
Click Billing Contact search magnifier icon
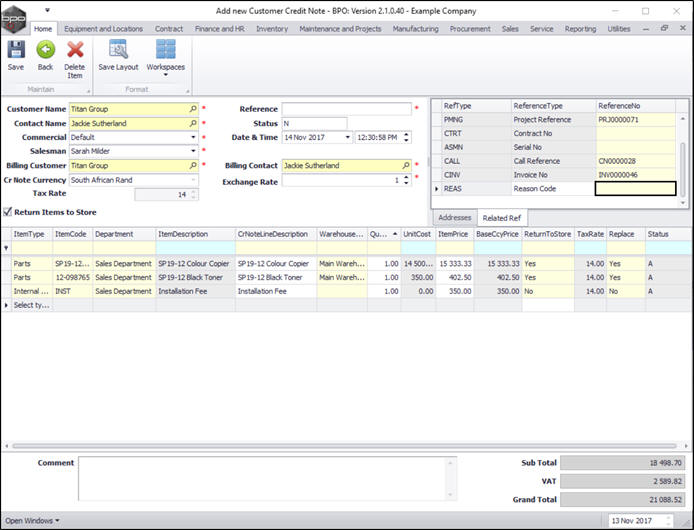(x=406, y=166)
